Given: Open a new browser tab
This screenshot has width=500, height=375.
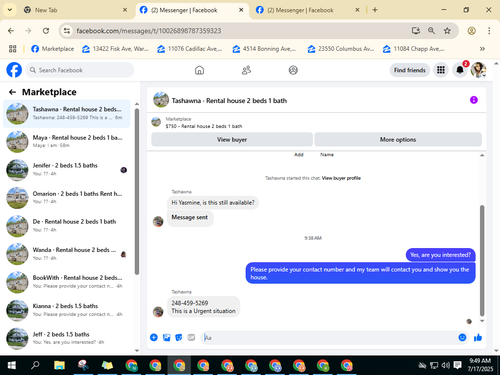Looking at the screenshot, I should [x=375, y=10].
